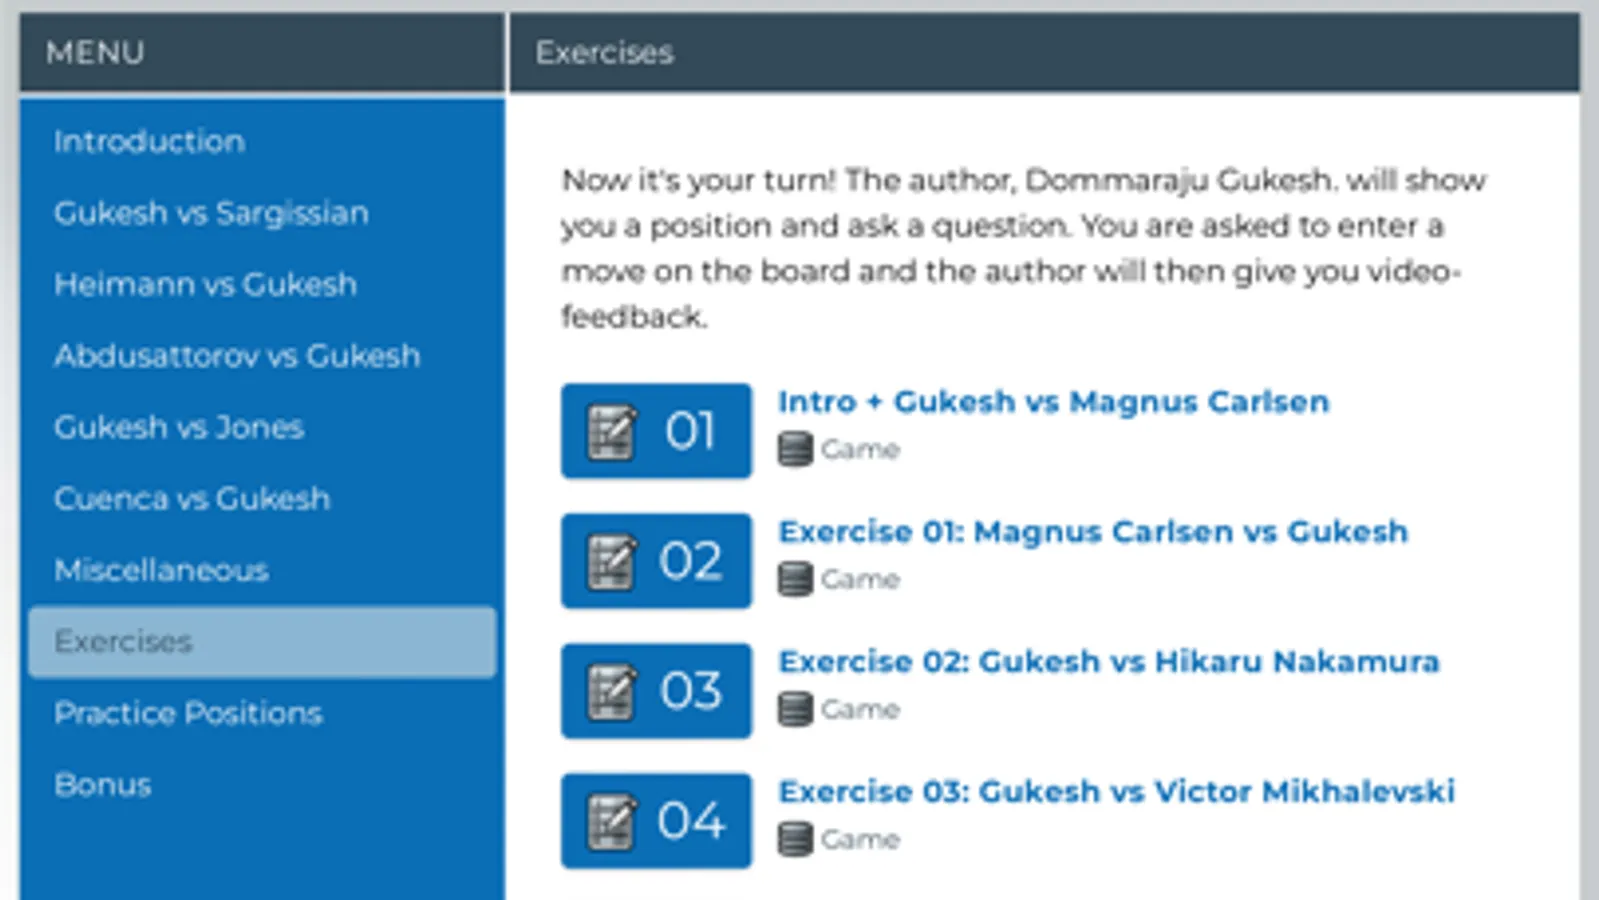Go to Gukesh vs Sargissian chapter
This screenshot has height=900, width=1599.
point(211,213)
